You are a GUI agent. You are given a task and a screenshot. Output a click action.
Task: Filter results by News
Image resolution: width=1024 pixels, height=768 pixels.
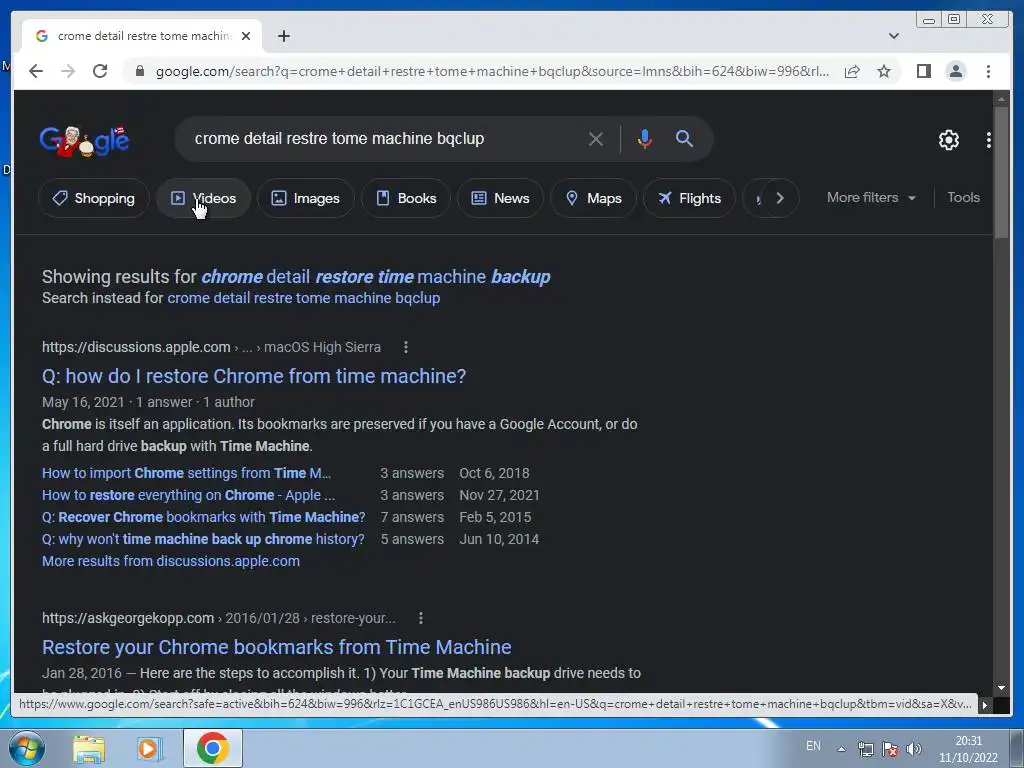click(500, 198)
